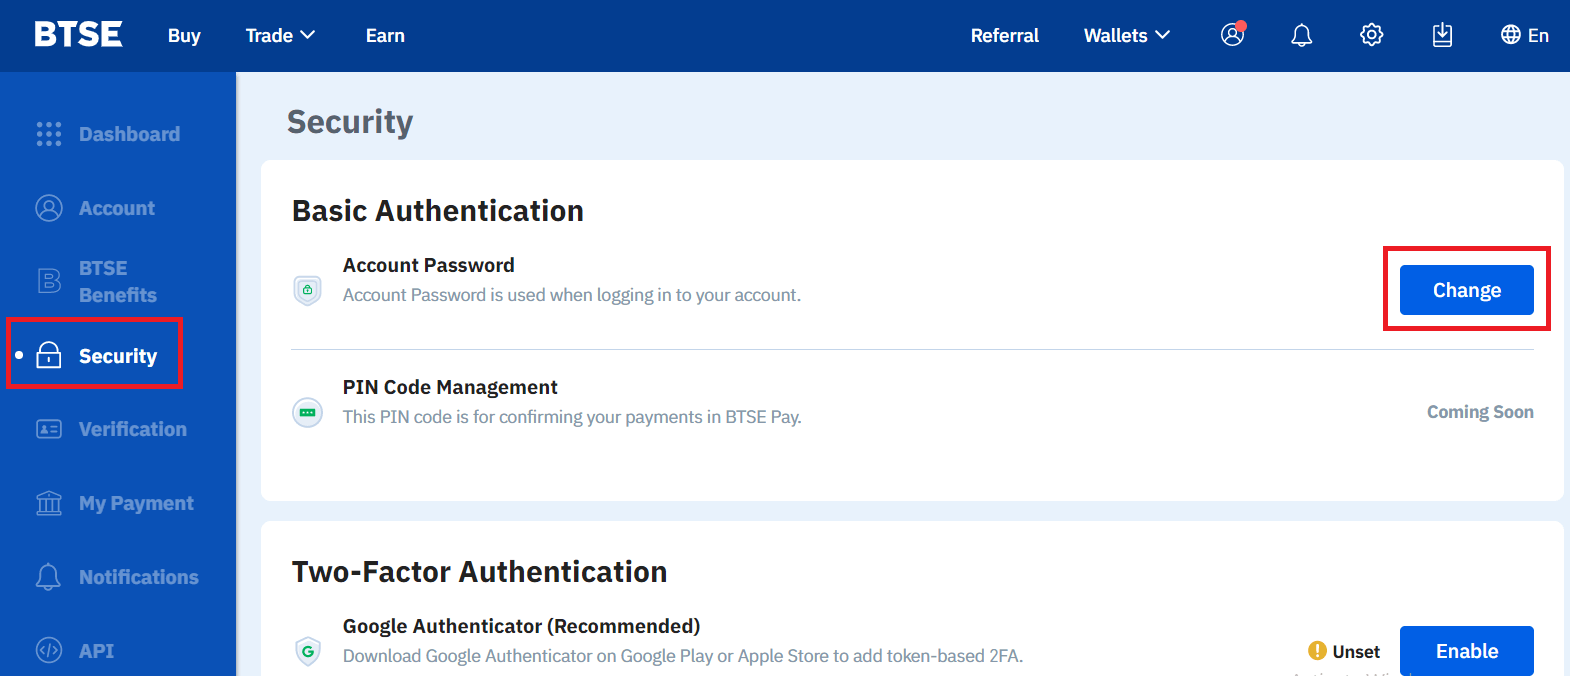1570x676 pixels.
Task: Enable Google Authenticator 2FA
Action: 1466,651
